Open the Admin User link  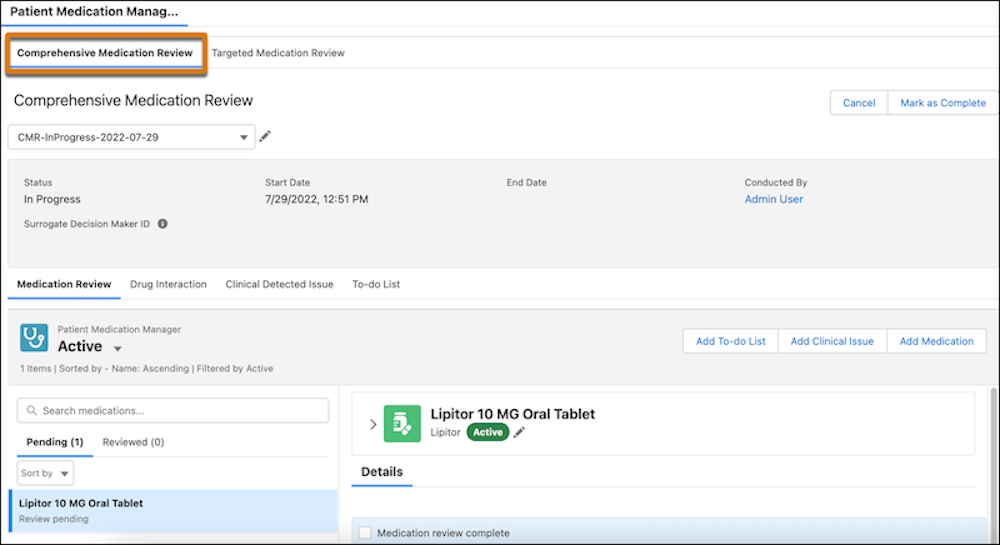click(x=774, y=199)
